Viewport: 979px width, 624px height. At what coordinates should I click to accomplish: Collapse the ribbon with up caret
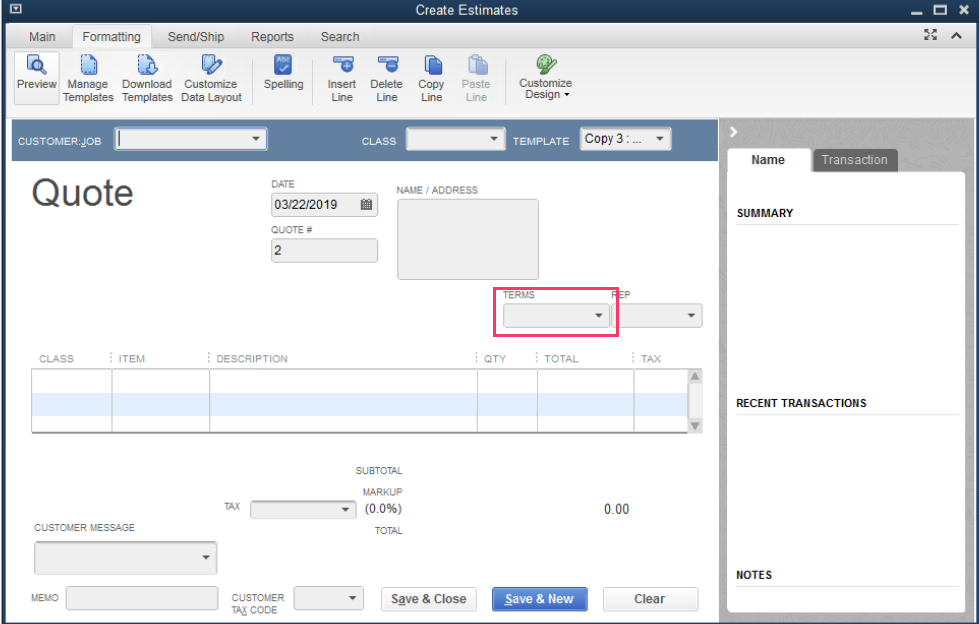(x=957, y=36)
